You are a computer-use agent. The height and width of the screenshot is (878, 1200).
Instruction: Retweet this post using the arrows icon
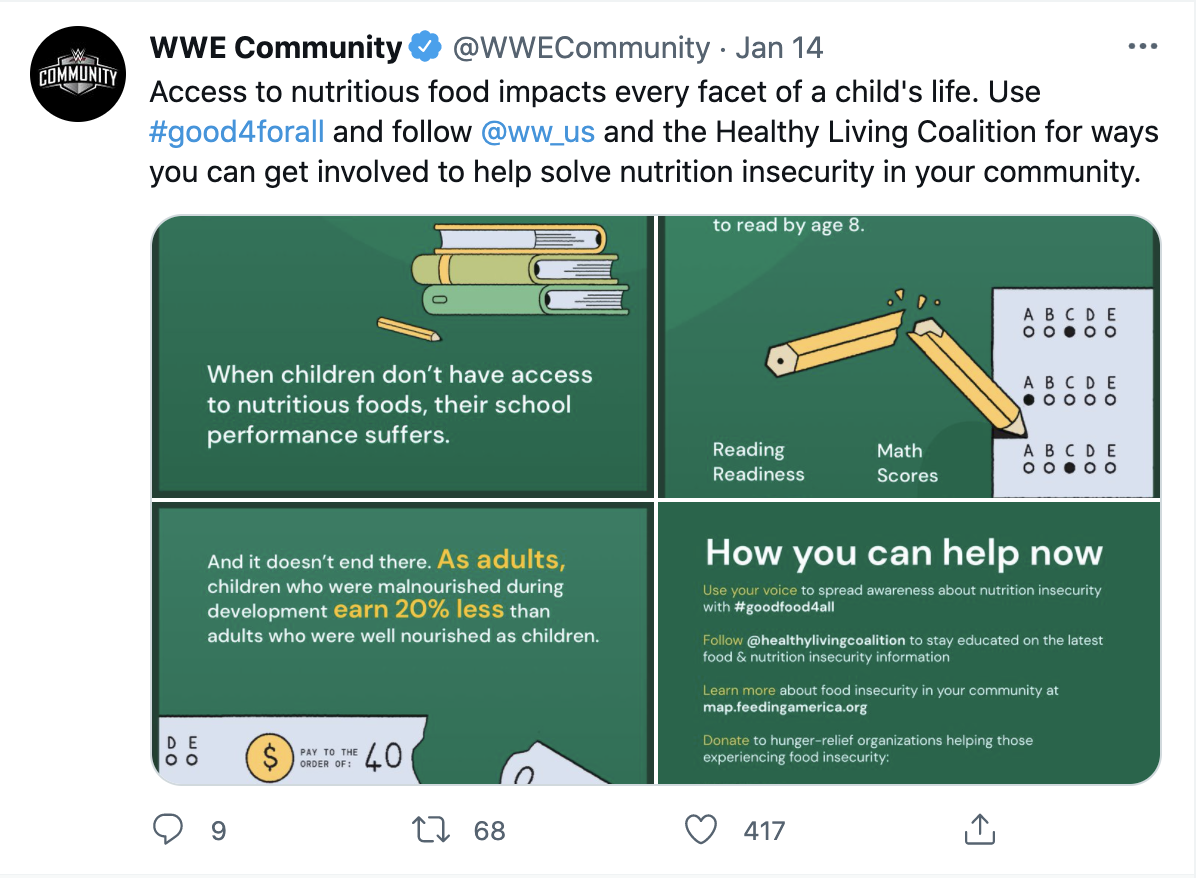pos(432,829)
